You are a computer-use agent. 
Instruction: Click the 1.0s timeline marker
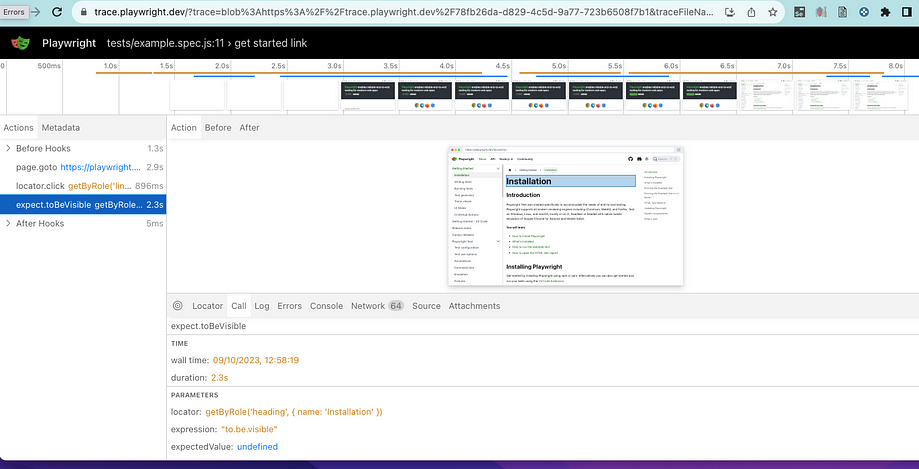(x=110, y=66)
